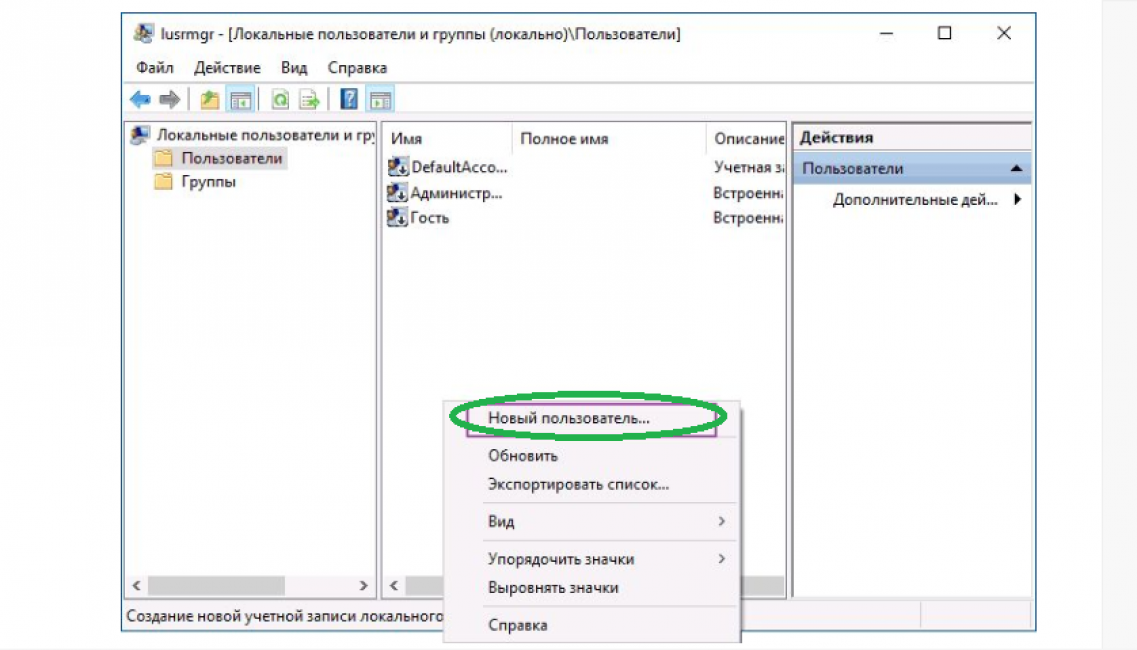This screenshot has width=1137, height=650.
Task: Select the Пользователи folder in the tree
Action: click(x=231, y=158)
